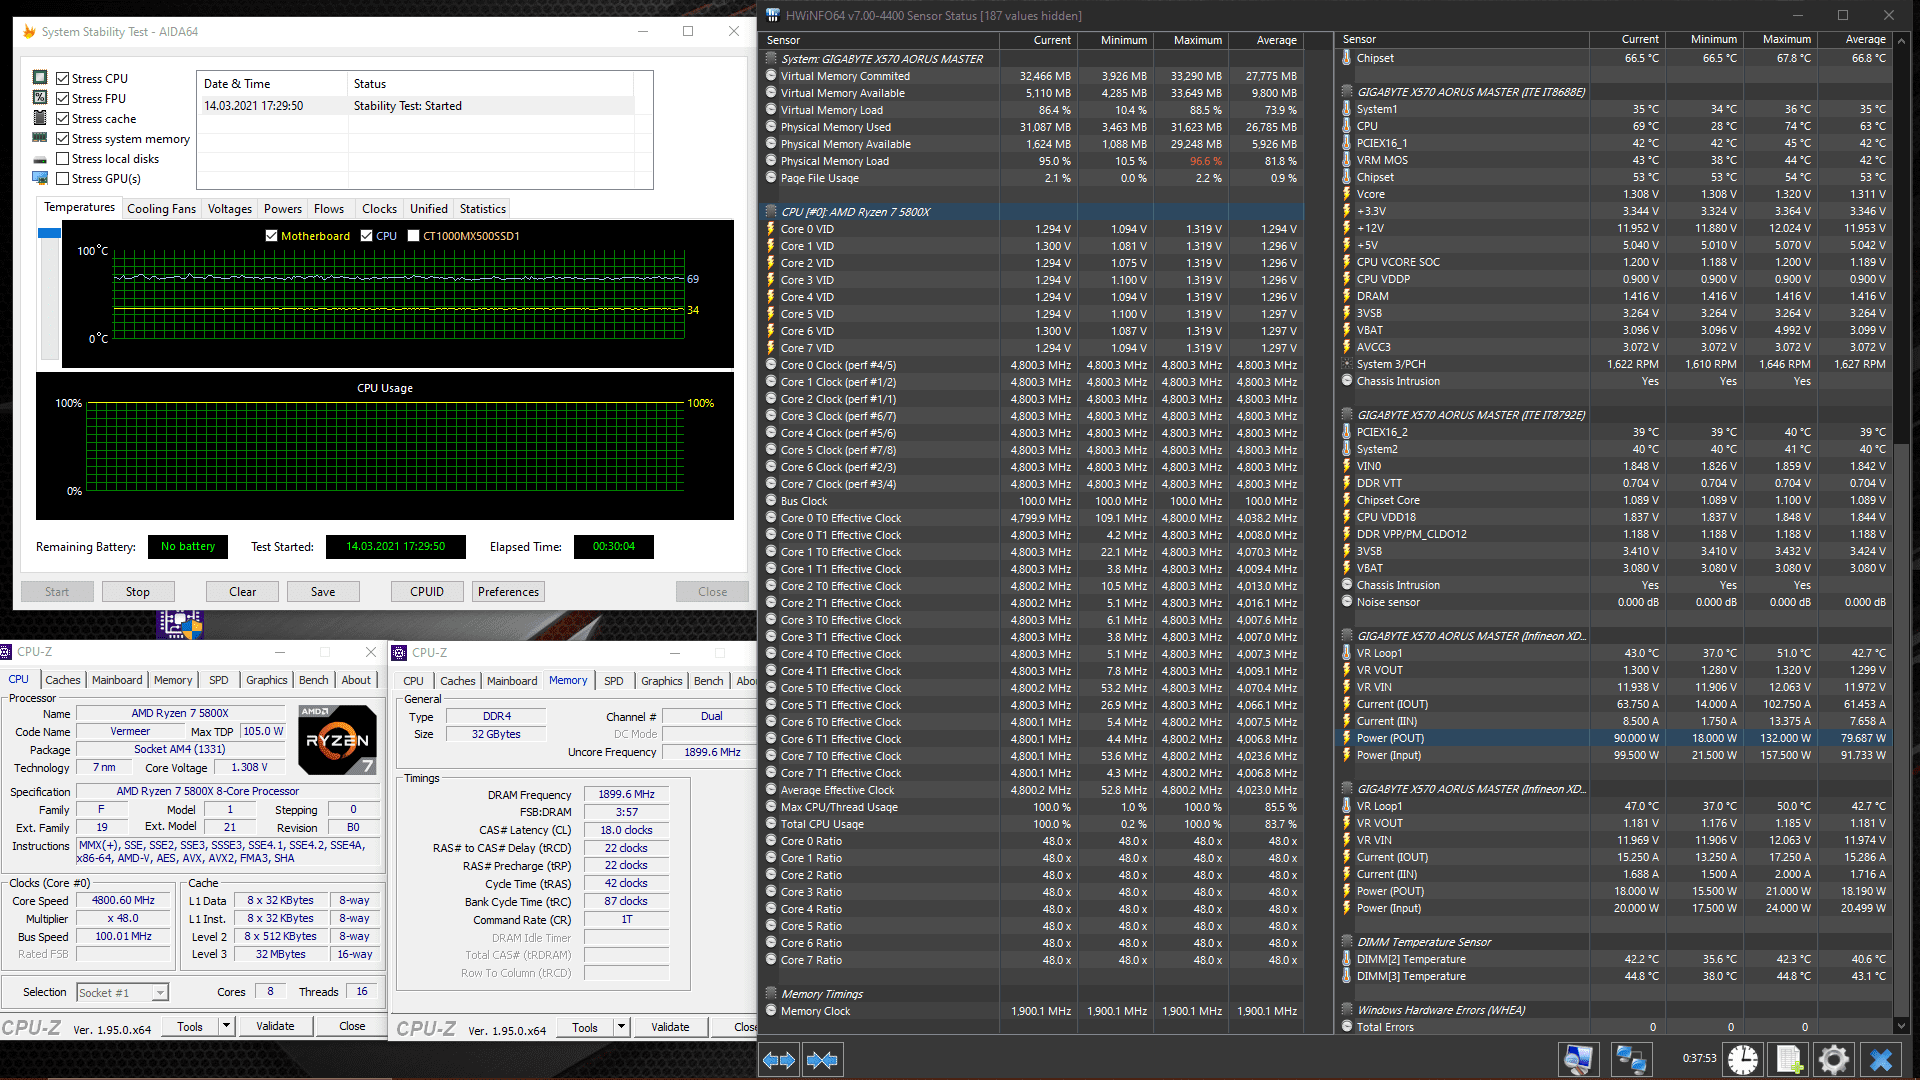Click the Stress FPU percent icon

(x=40, y=98)
